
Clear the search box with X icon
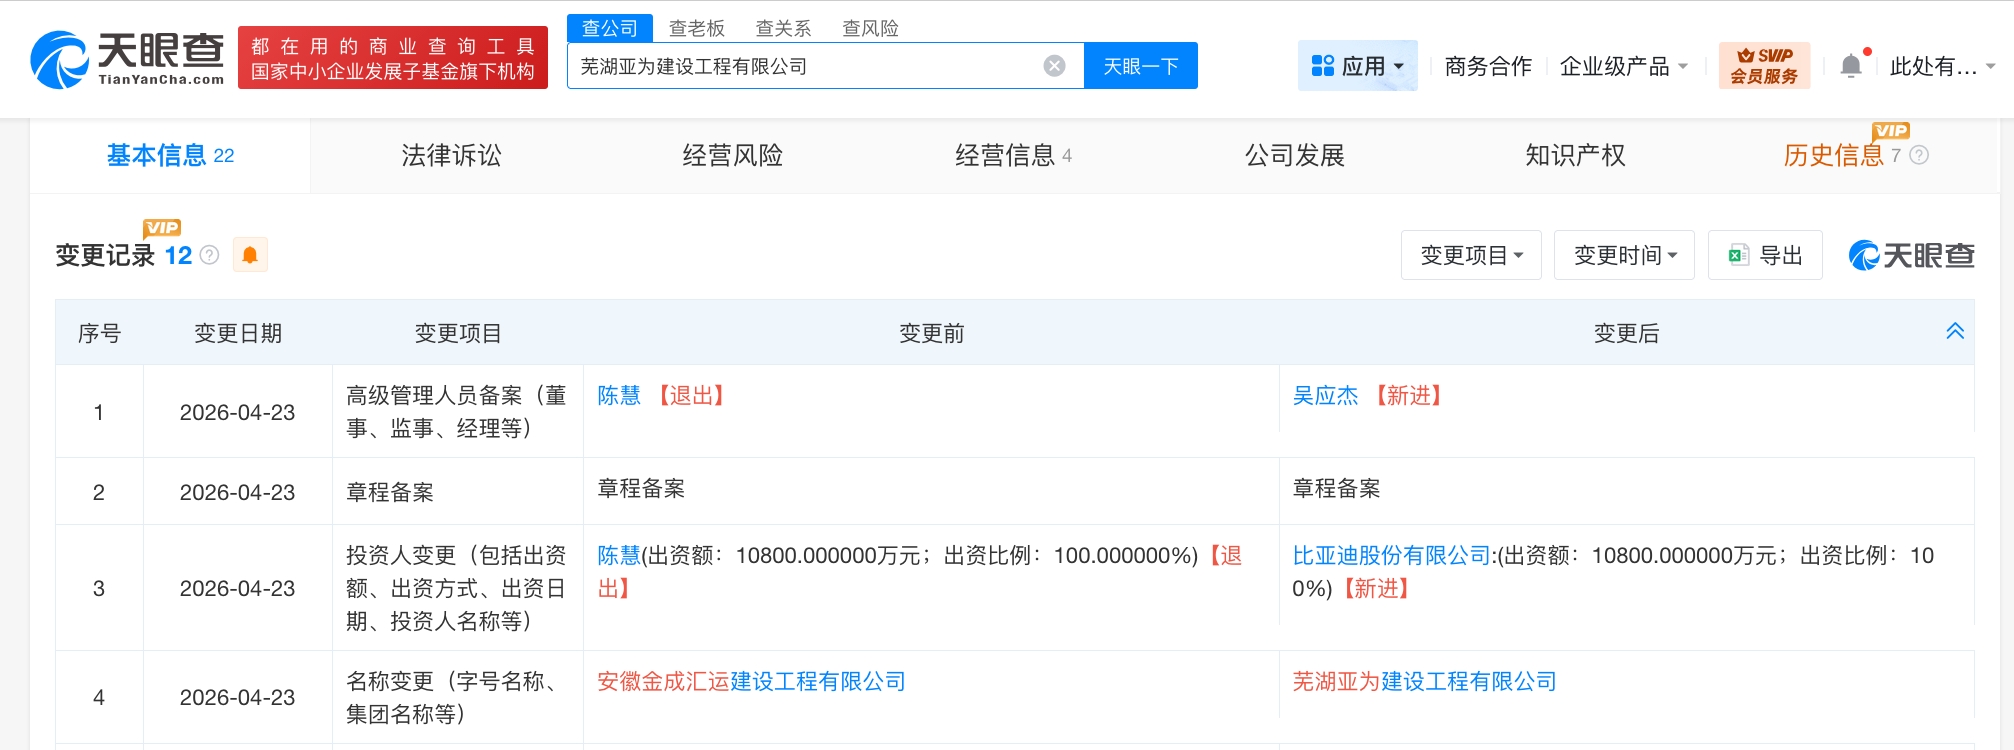coord(1054,66)
